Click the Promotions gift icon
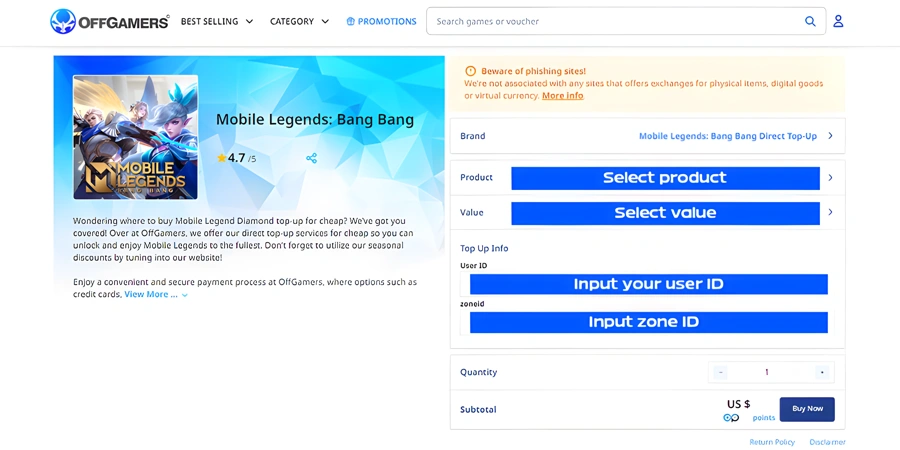 point(350,21)
